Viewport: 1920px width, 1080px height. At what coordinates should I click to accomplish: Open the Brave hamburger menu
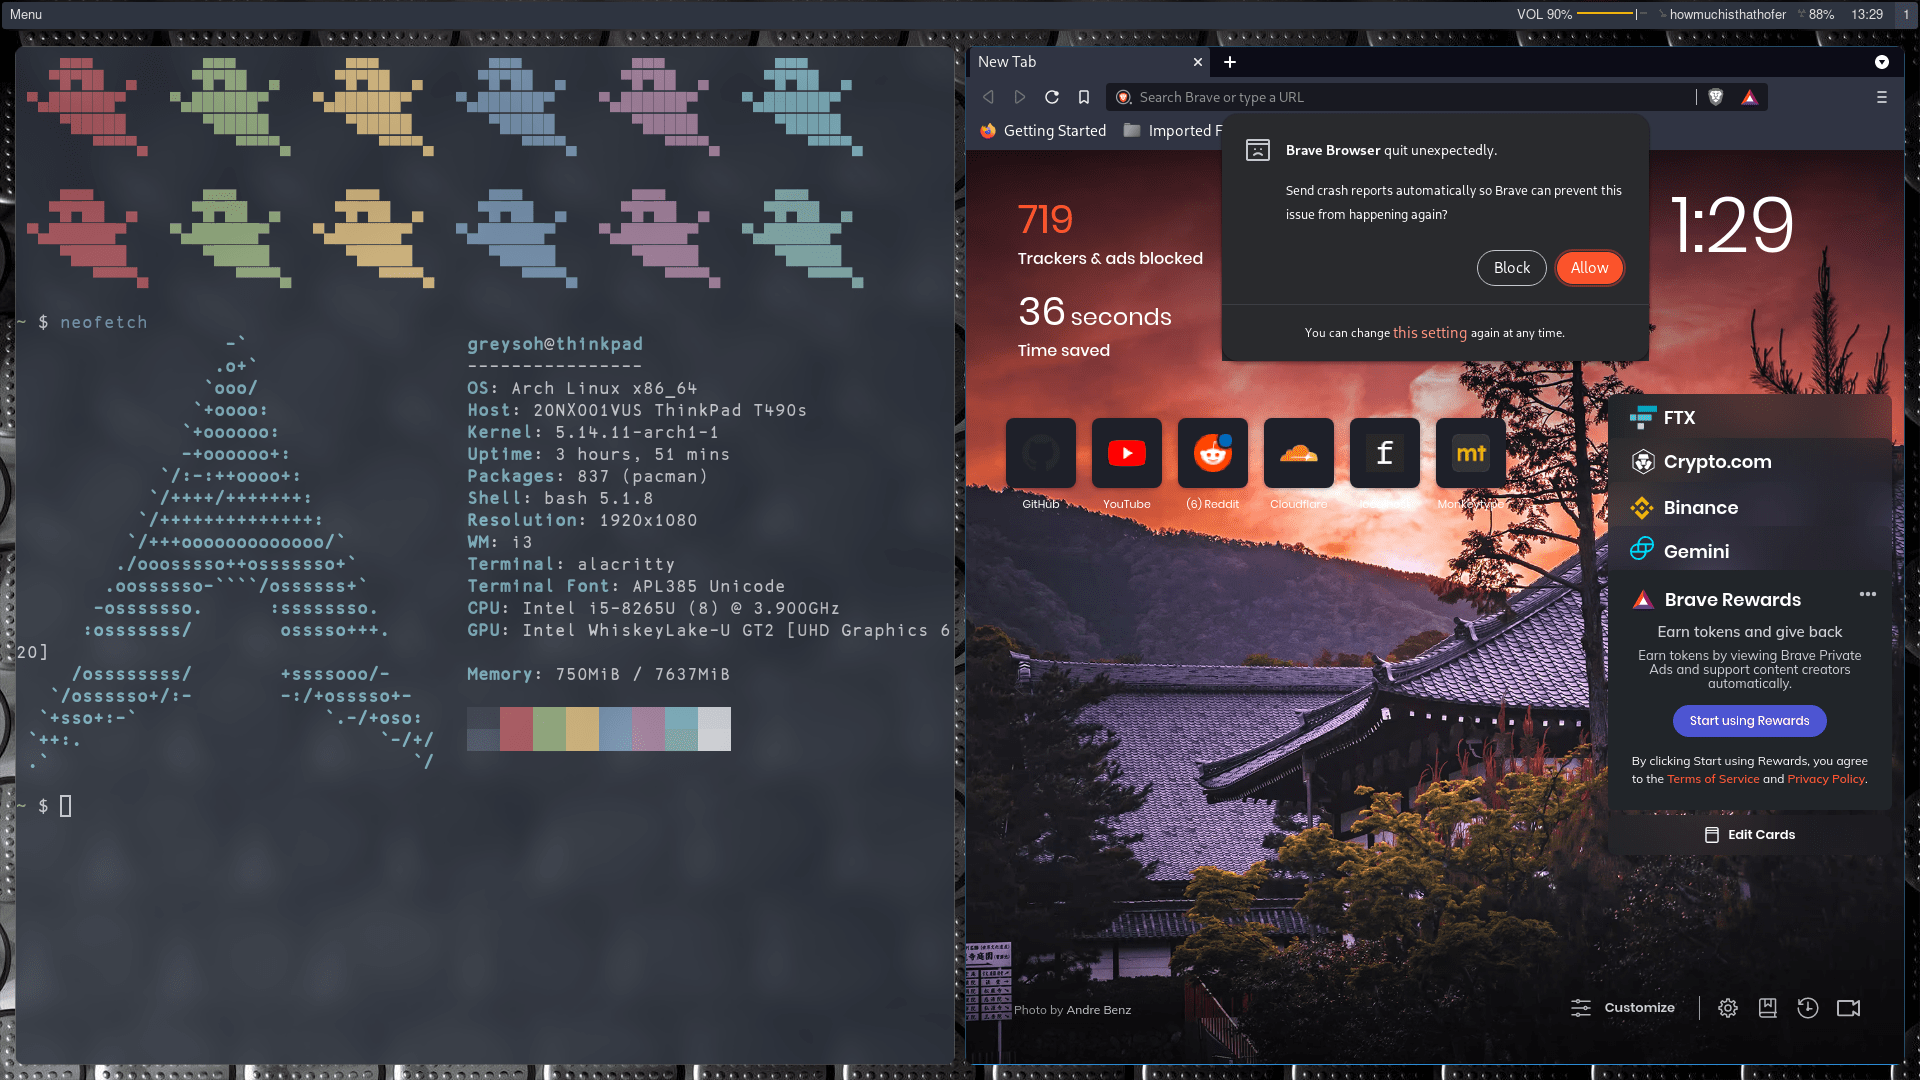[1881, 97]
